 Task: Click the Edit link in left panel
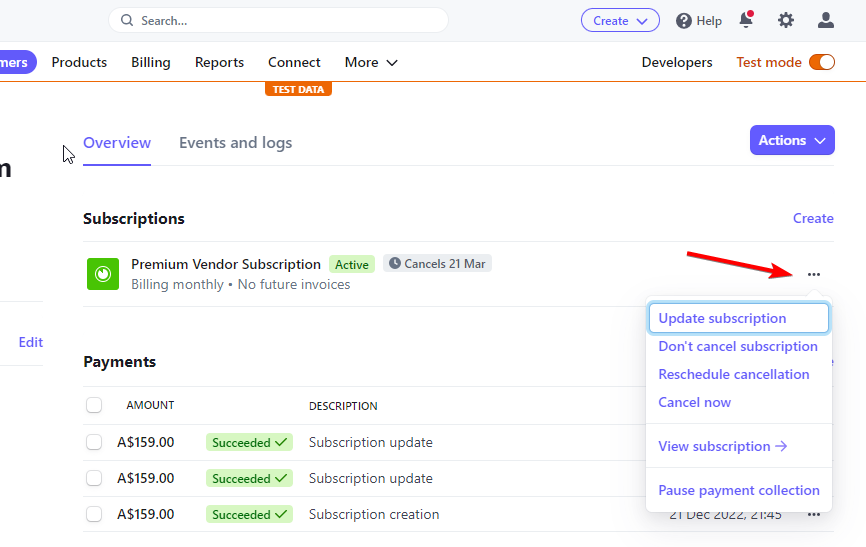point(30,343)
